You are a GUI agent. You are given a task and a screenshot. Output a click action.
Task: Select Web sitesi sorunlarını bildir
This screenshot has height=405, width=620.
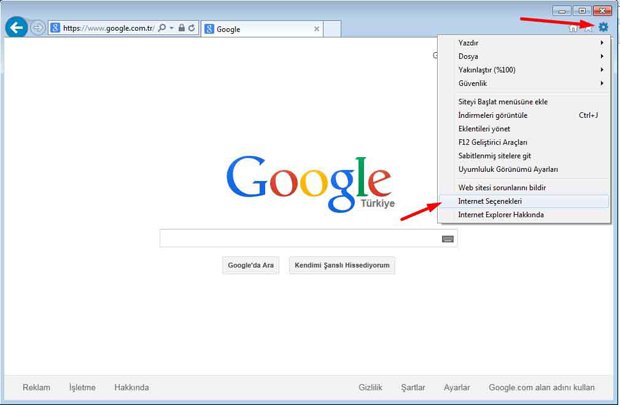click(525, 187)
